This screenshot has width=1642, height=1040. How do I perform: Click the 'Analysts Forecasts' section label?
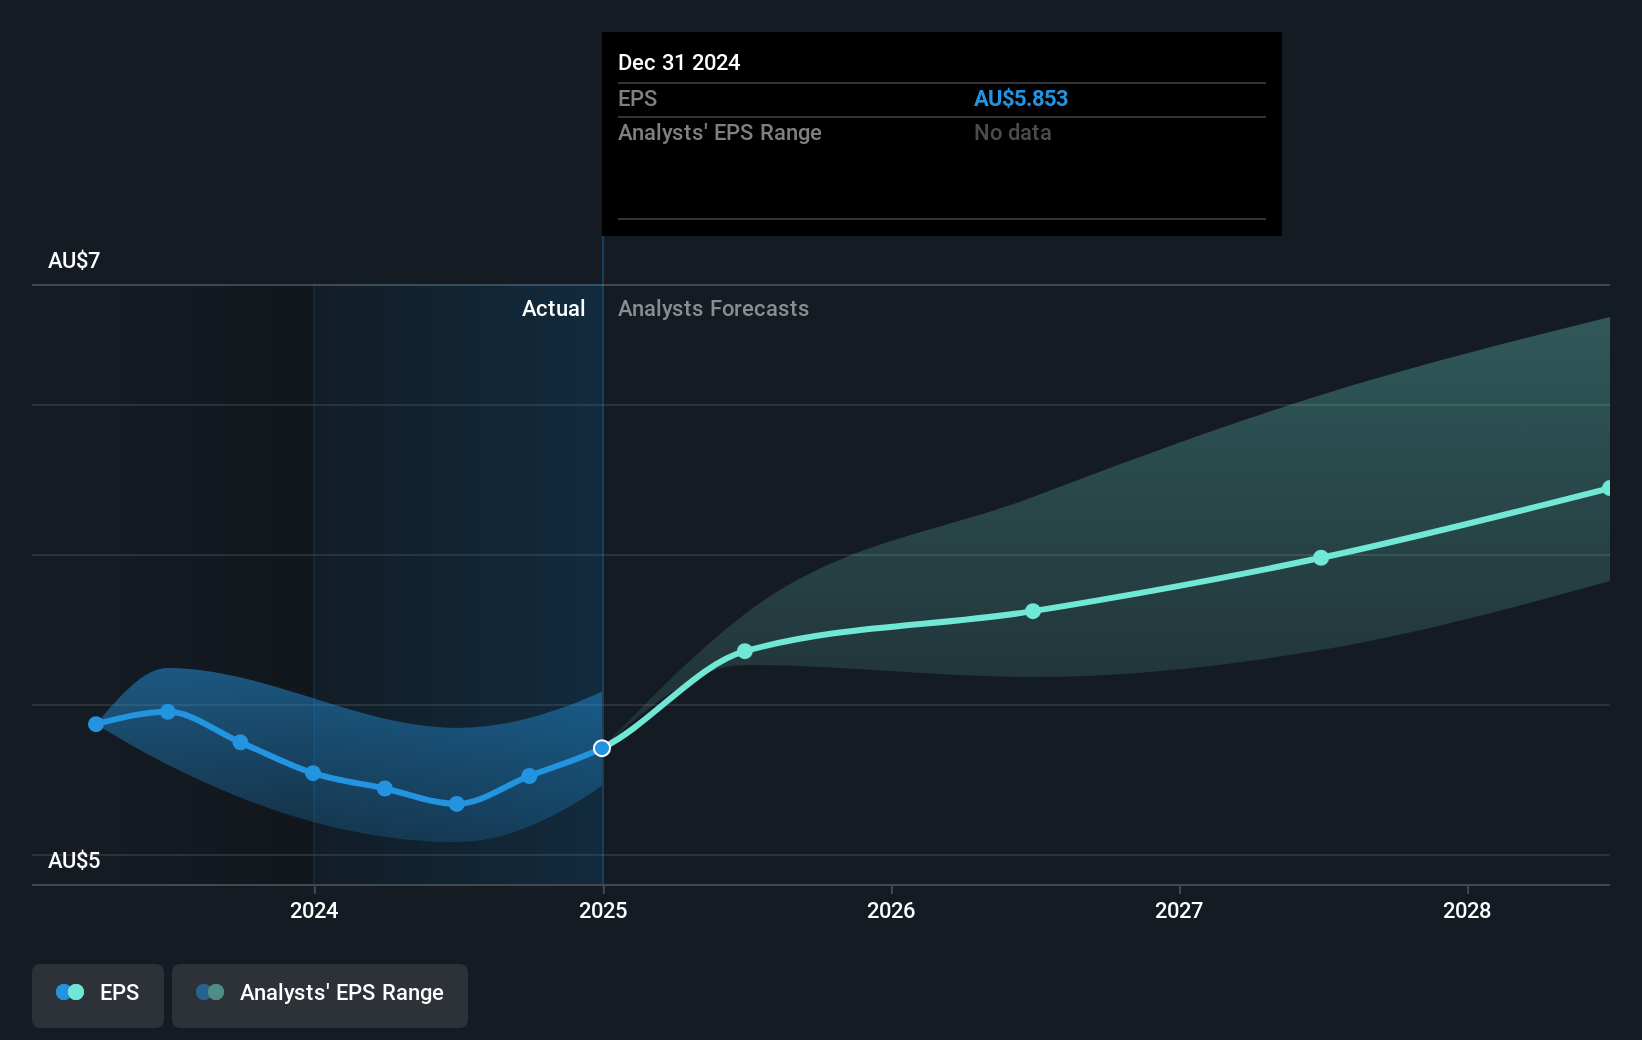(713, 308)
